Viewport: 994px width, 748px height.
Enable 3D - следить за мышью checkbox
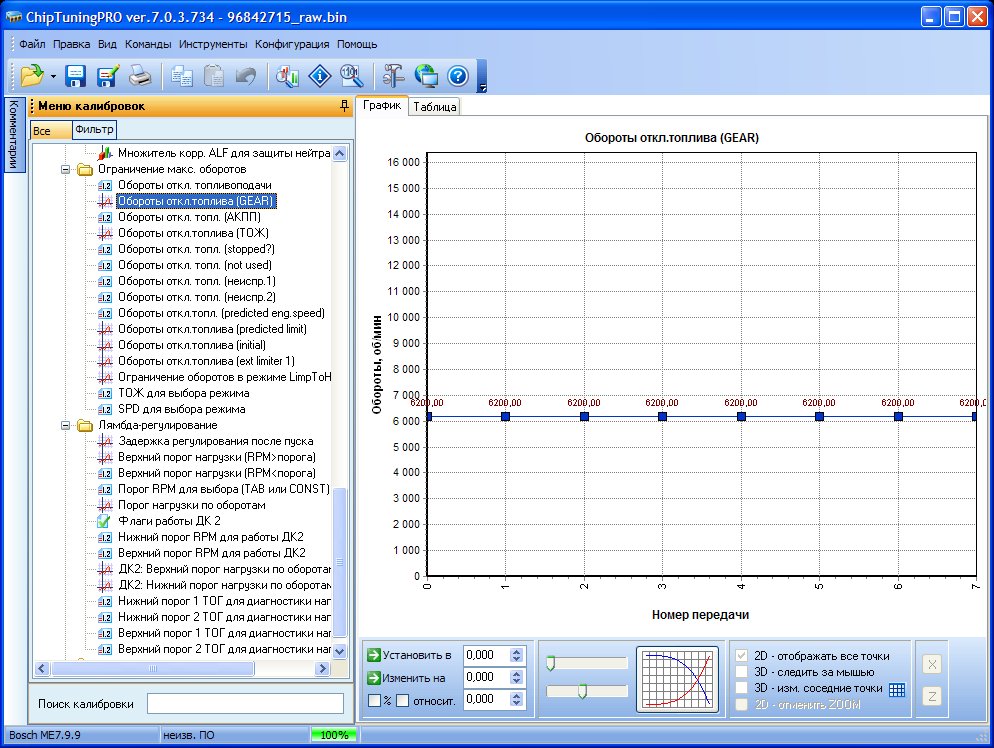(742, 672)
